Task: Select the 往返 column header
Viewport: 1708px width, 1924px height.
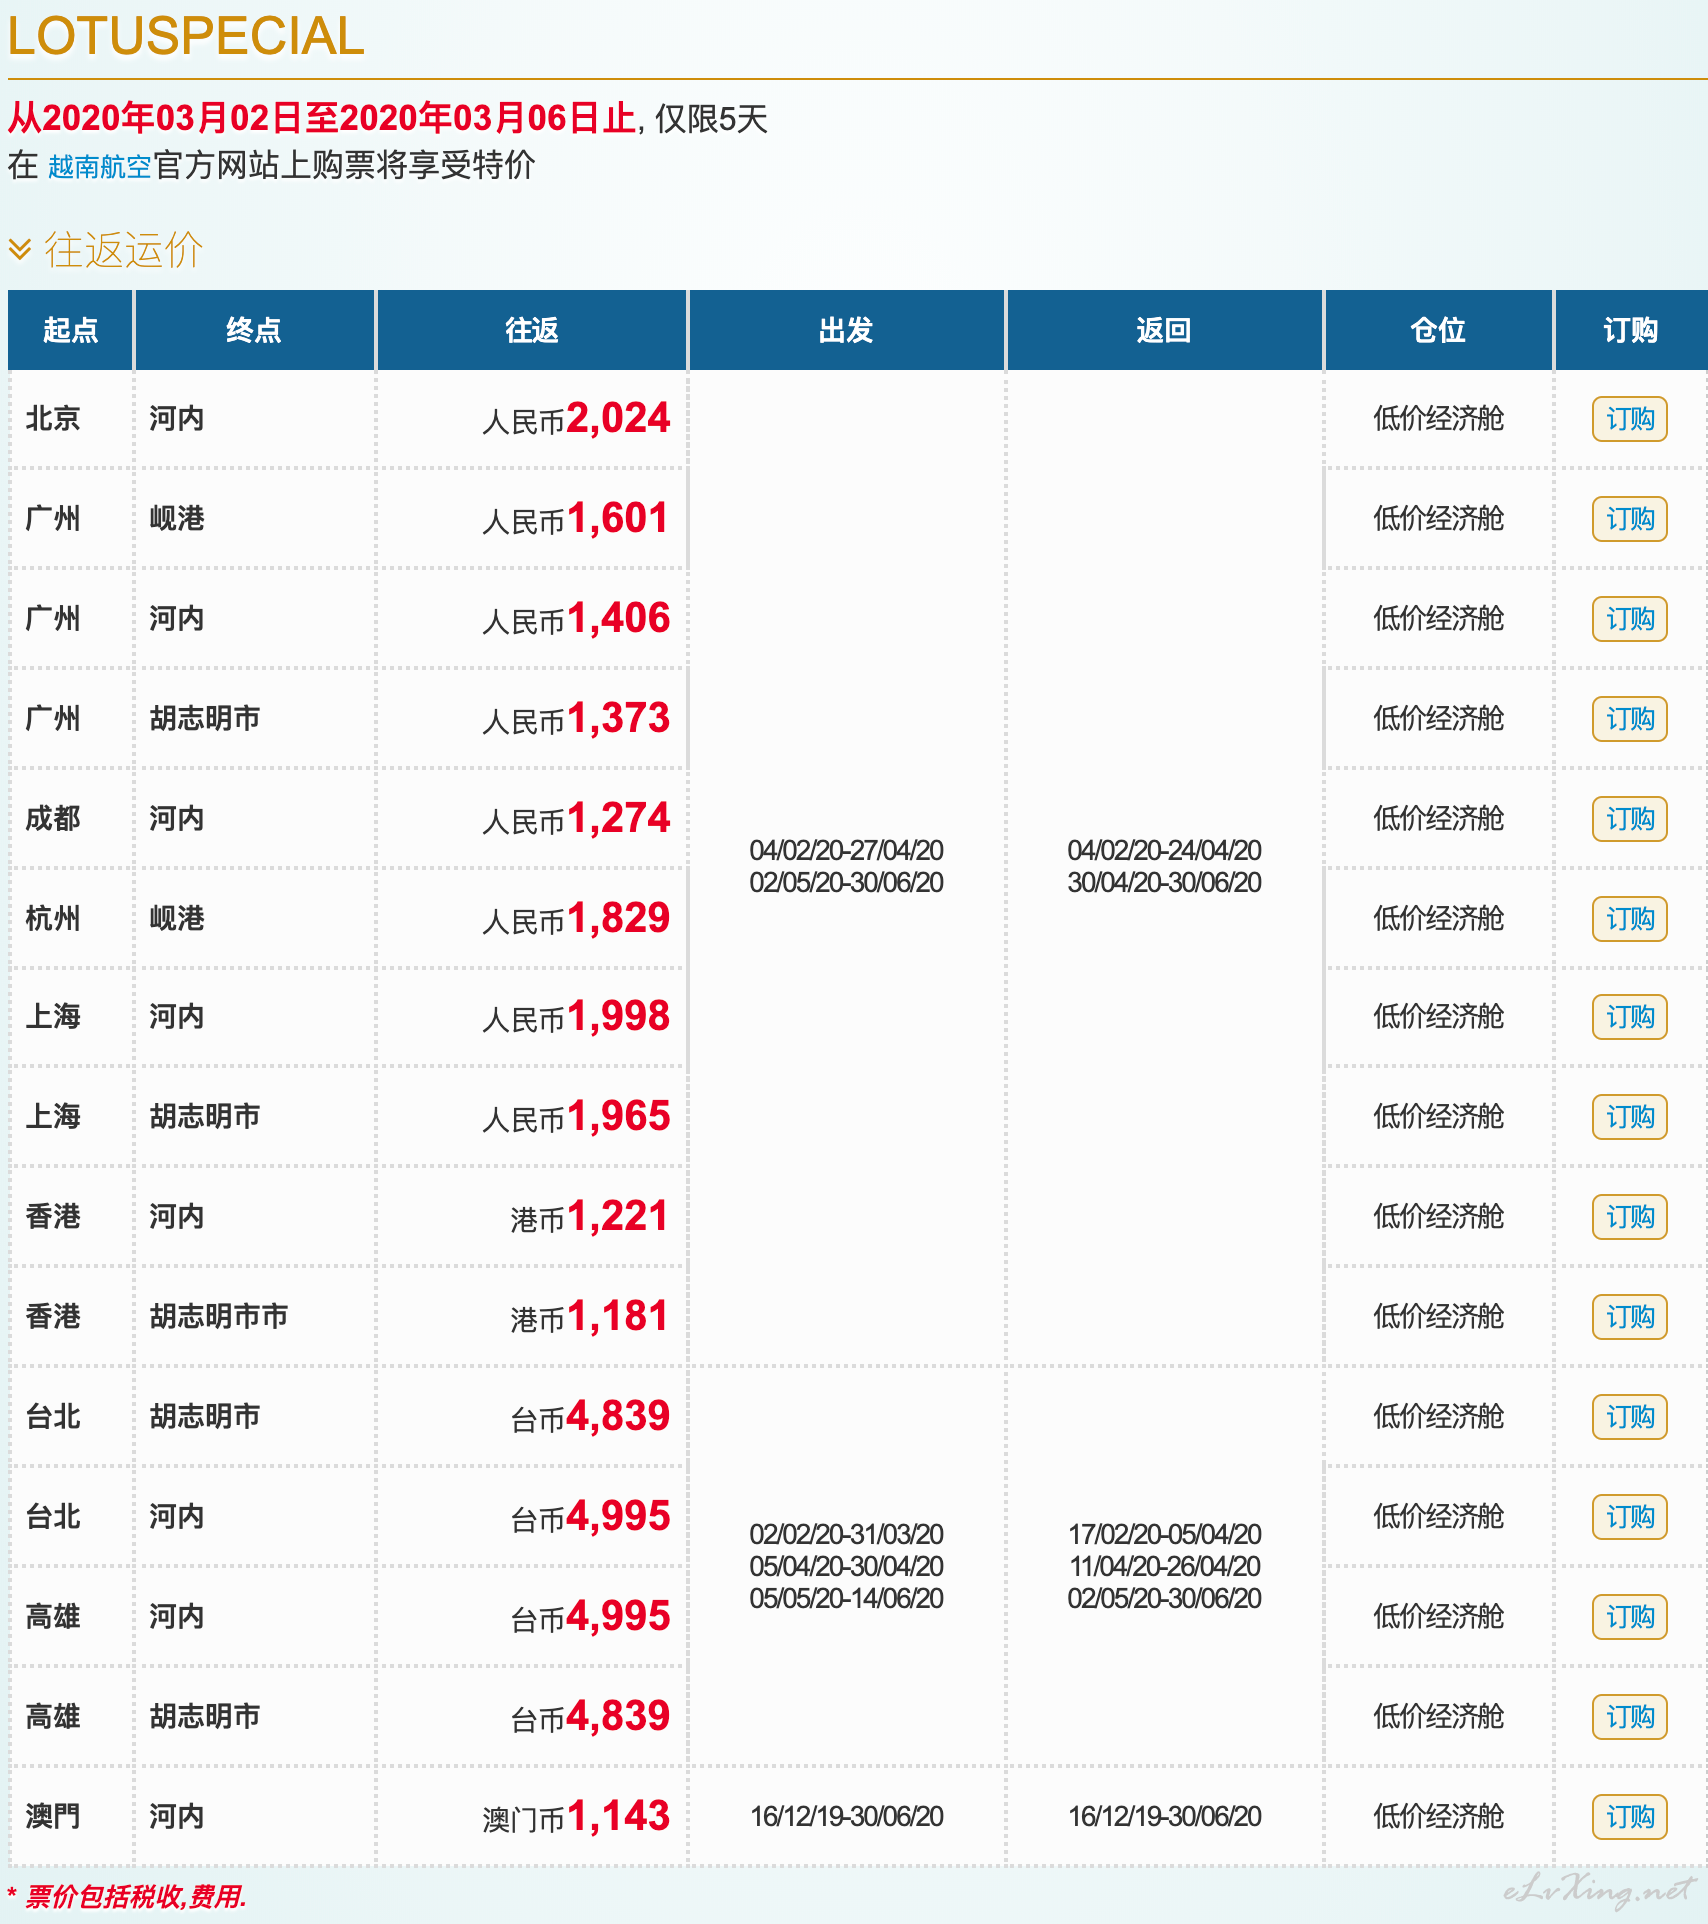Action: point(531,330)
